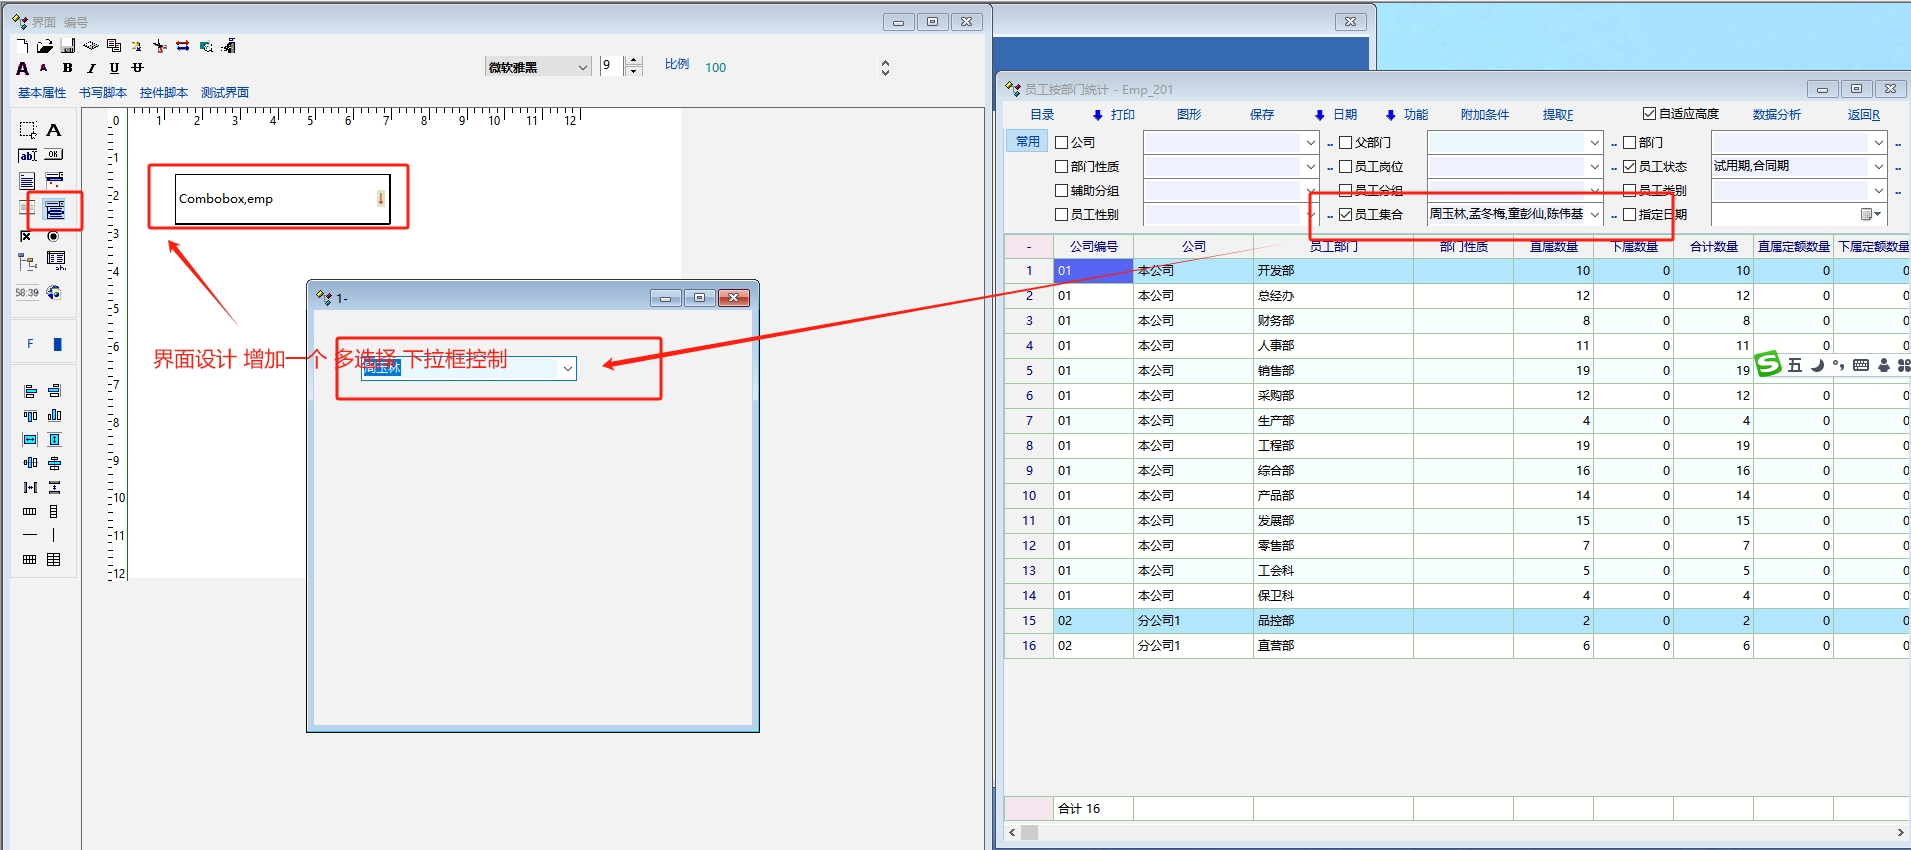Switch to the 测试界面 tab
Viewport: 1911px width, 850px height.
(x=225, y=93)
